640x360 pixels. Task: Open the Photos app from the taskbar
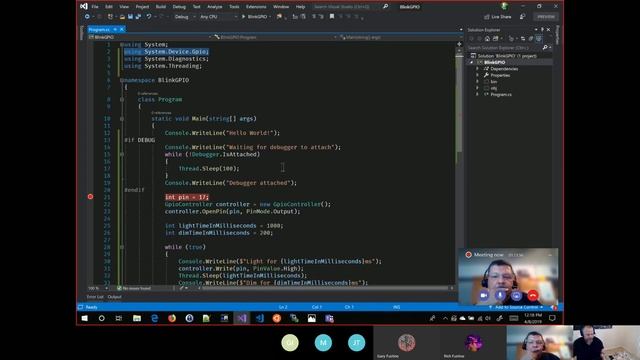[312, 318]
